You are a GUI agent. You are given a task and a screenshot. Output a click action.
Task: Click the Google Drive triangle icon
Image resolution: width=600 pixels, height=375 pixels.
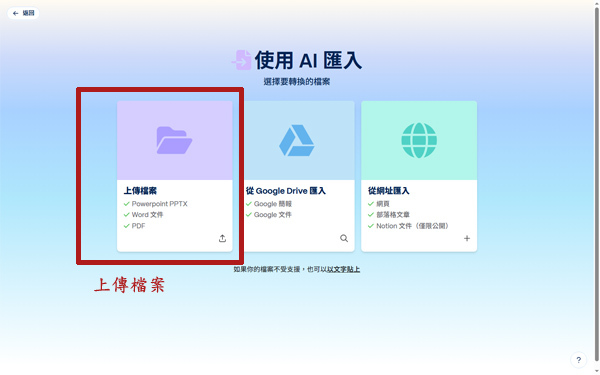click(x=297, y=140)
